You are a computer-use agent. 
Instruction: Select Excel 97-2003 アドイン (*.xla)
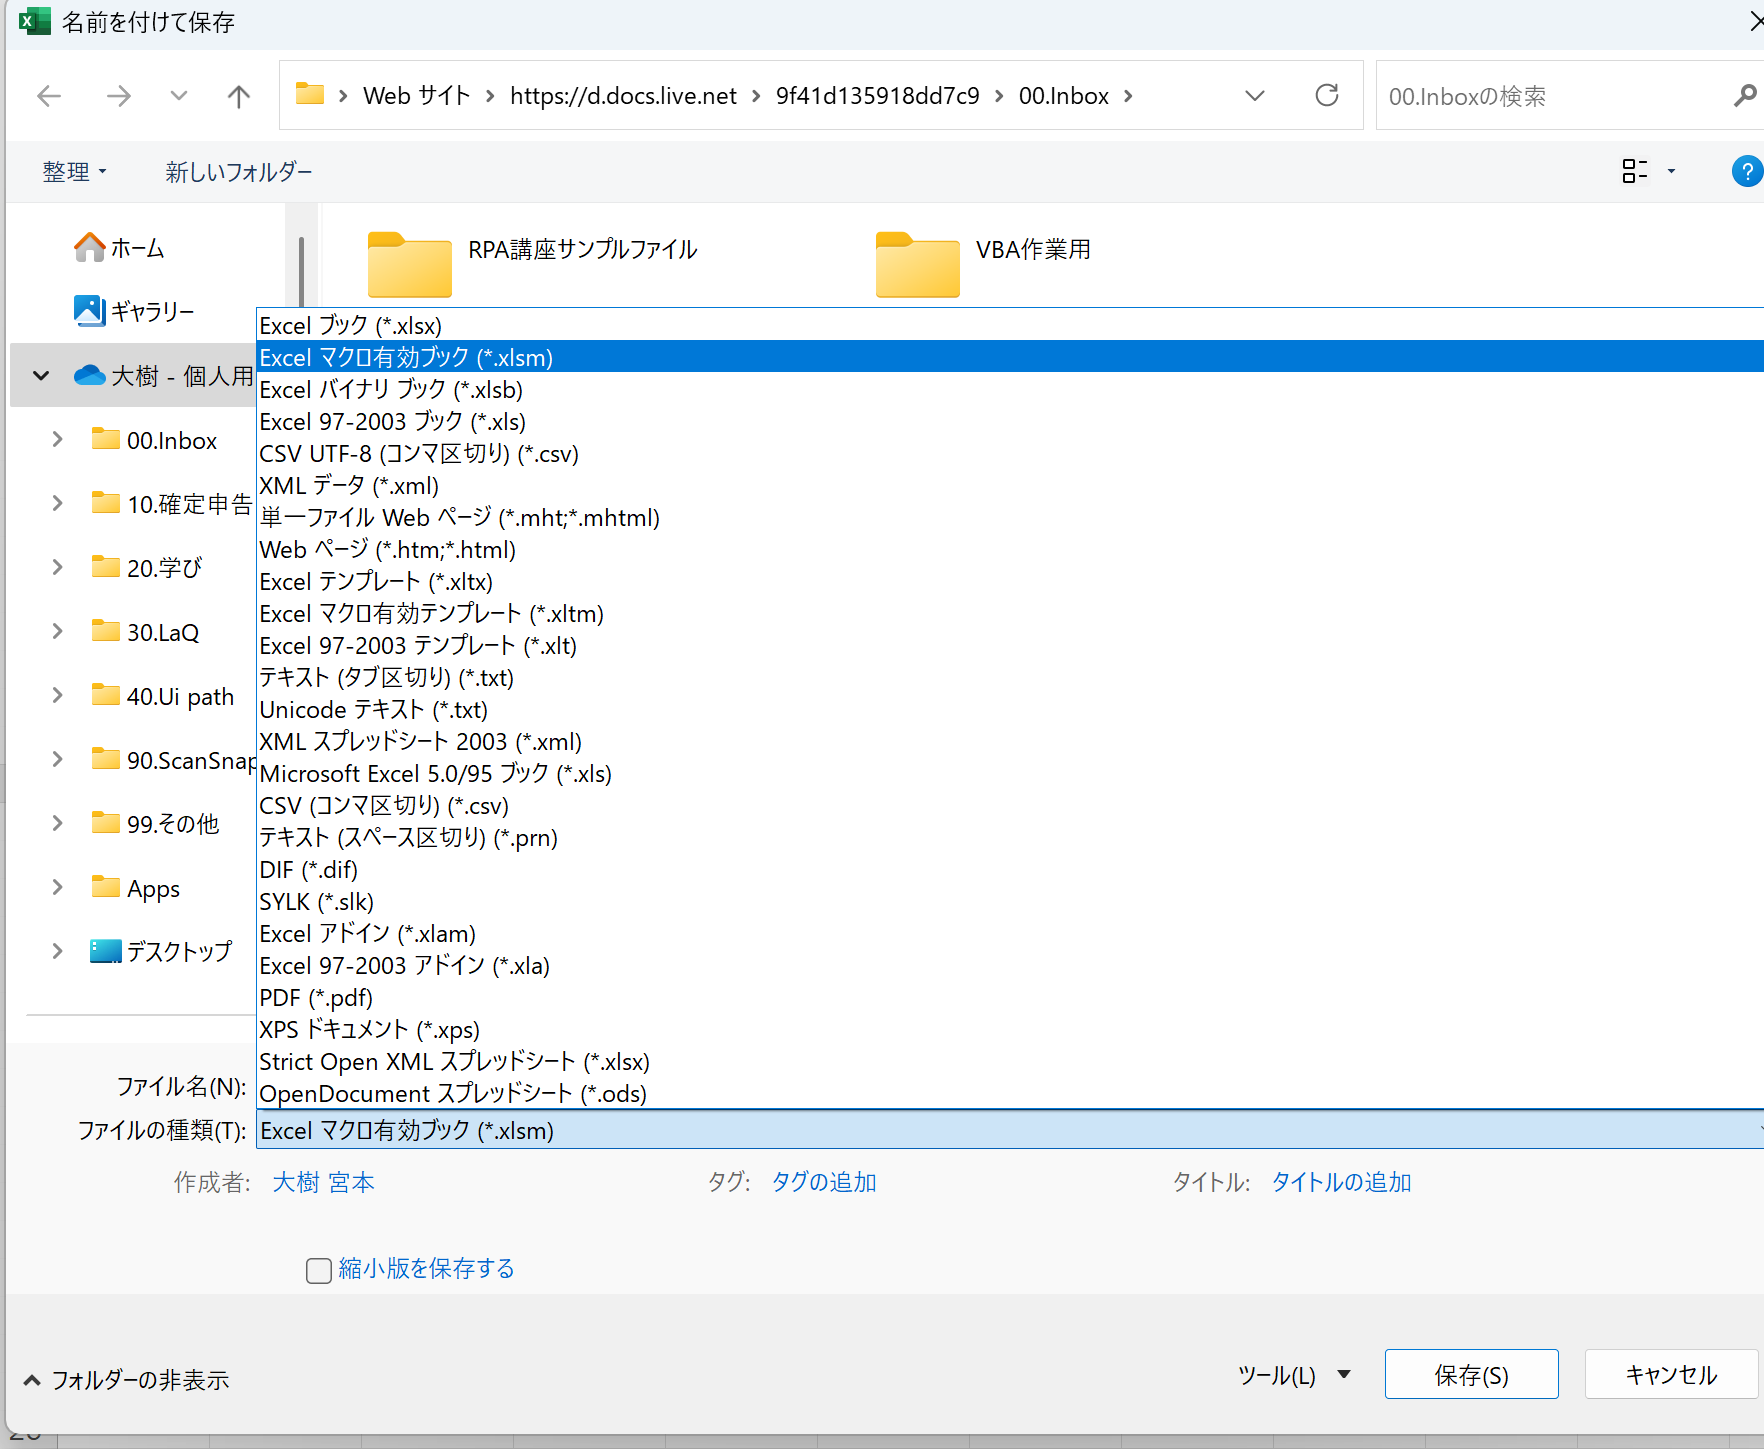pos(1010,965)
